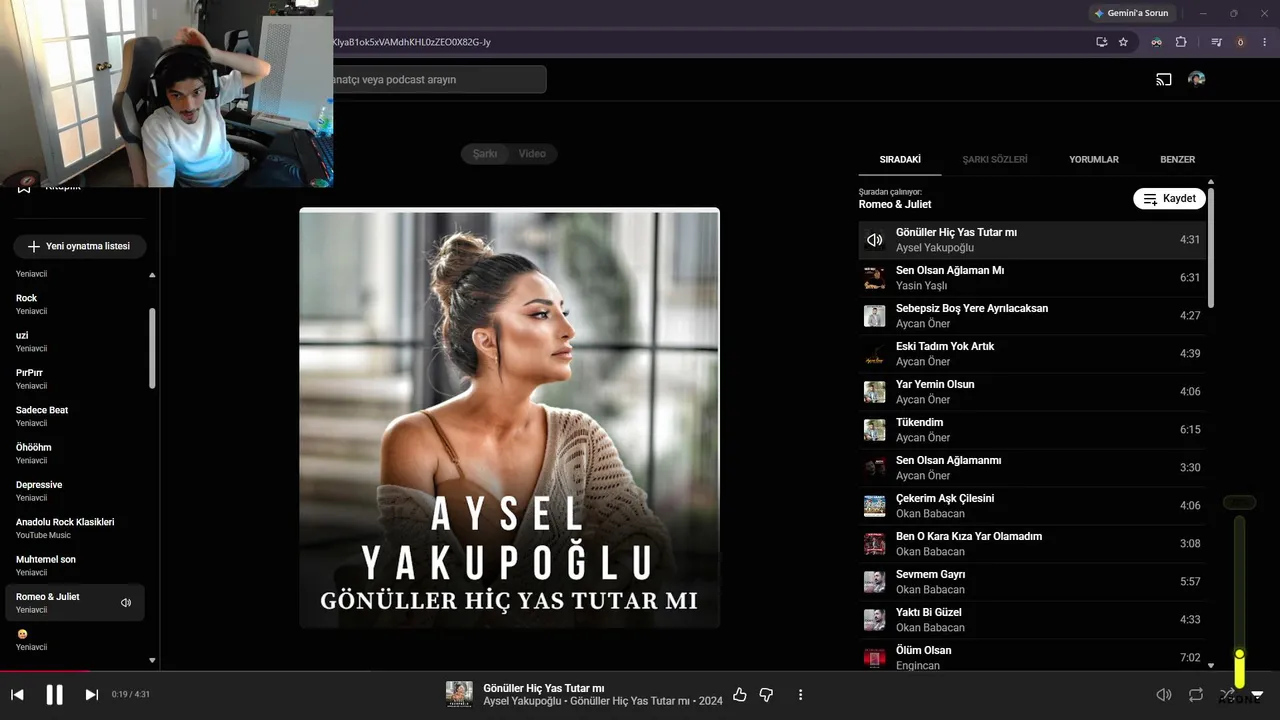Bookmark this page with star icon
Viewport: 1280px width, 720px height.
pyautogui.click(x=1124, y=42)
